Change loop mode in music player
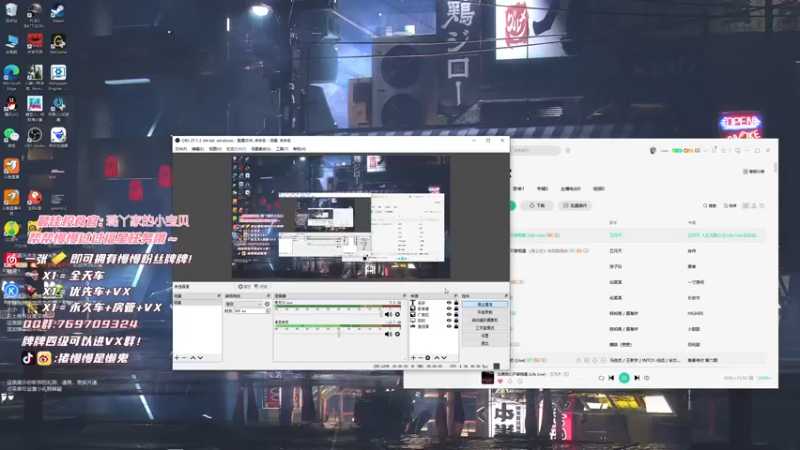This screenshot has height=450, width=800. click(601, 378)
